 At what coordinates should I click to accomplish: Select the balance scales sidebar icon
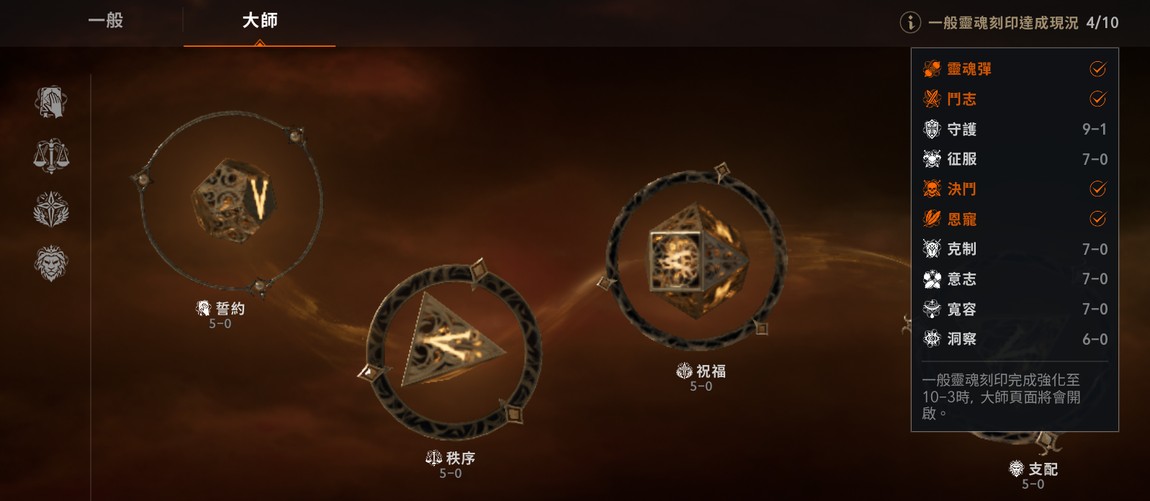[51, 156]
